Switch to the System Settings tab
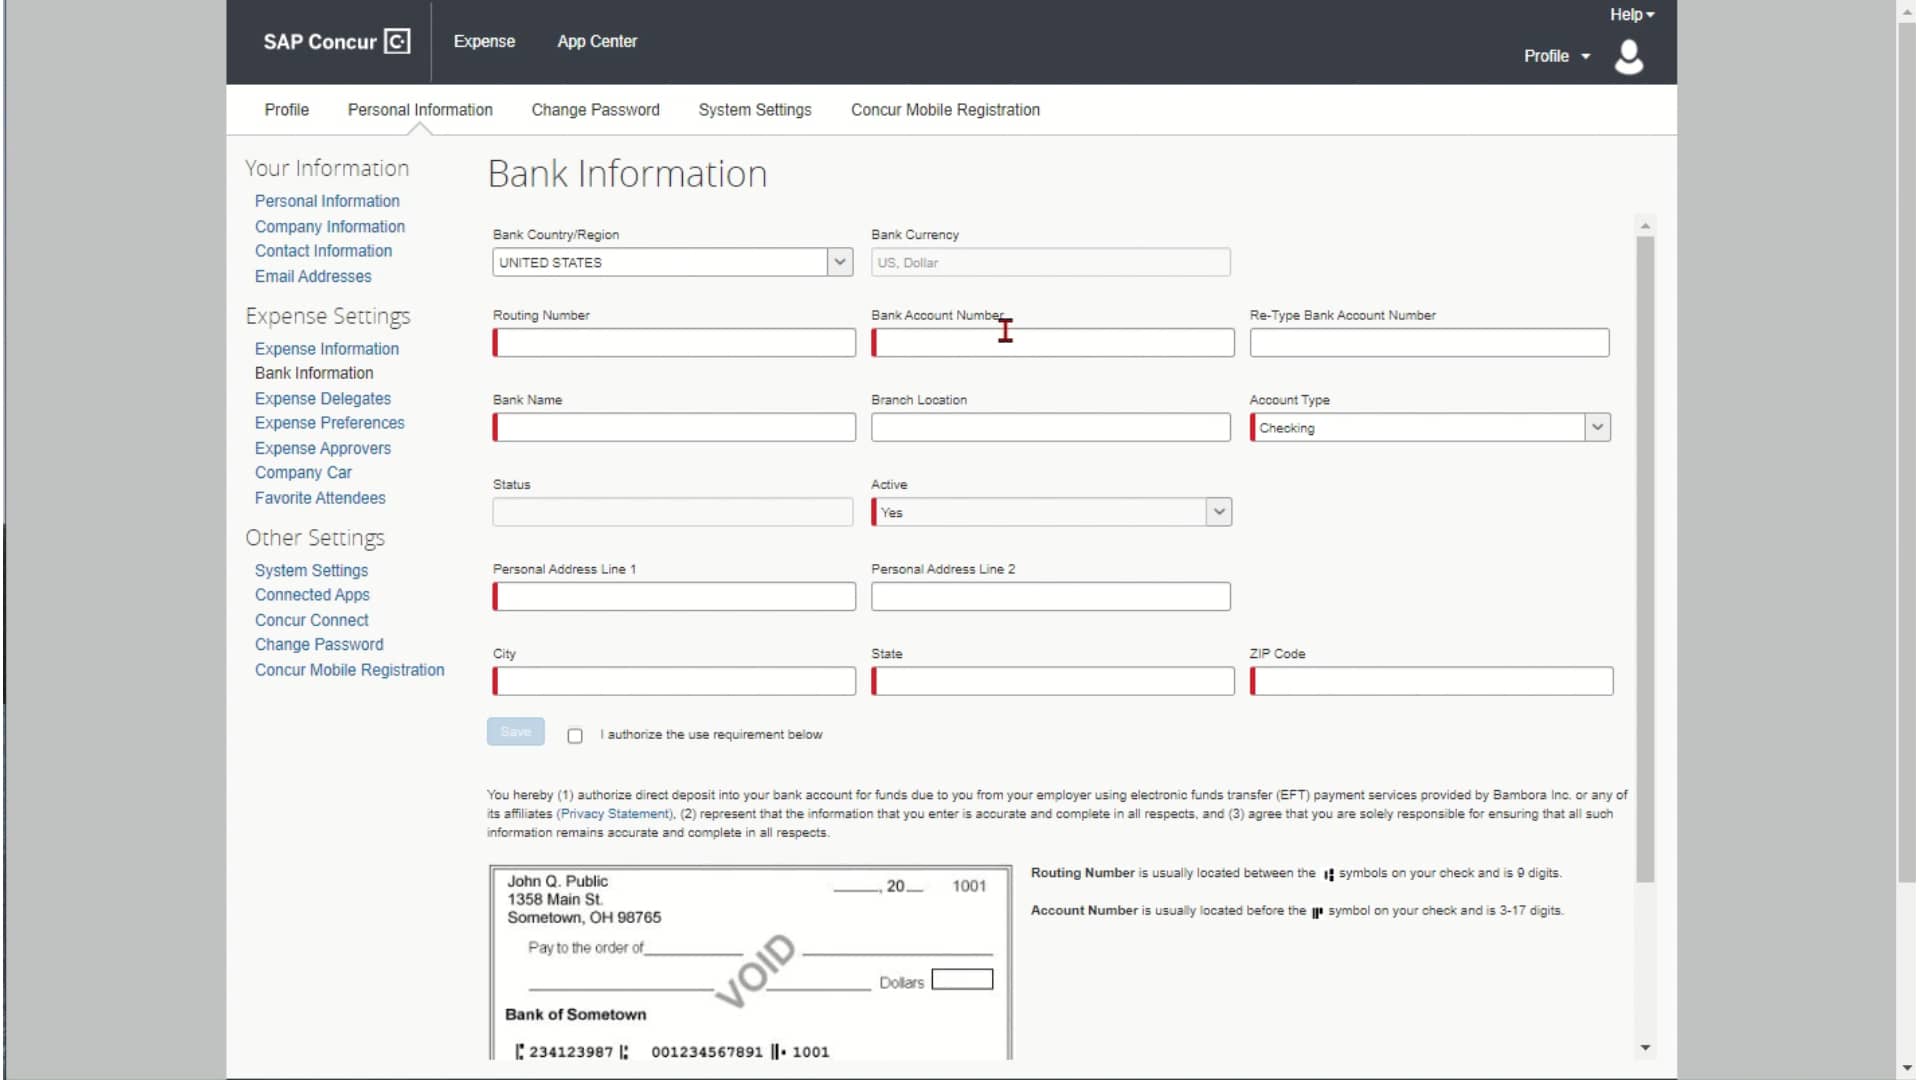 click(754, 110)
